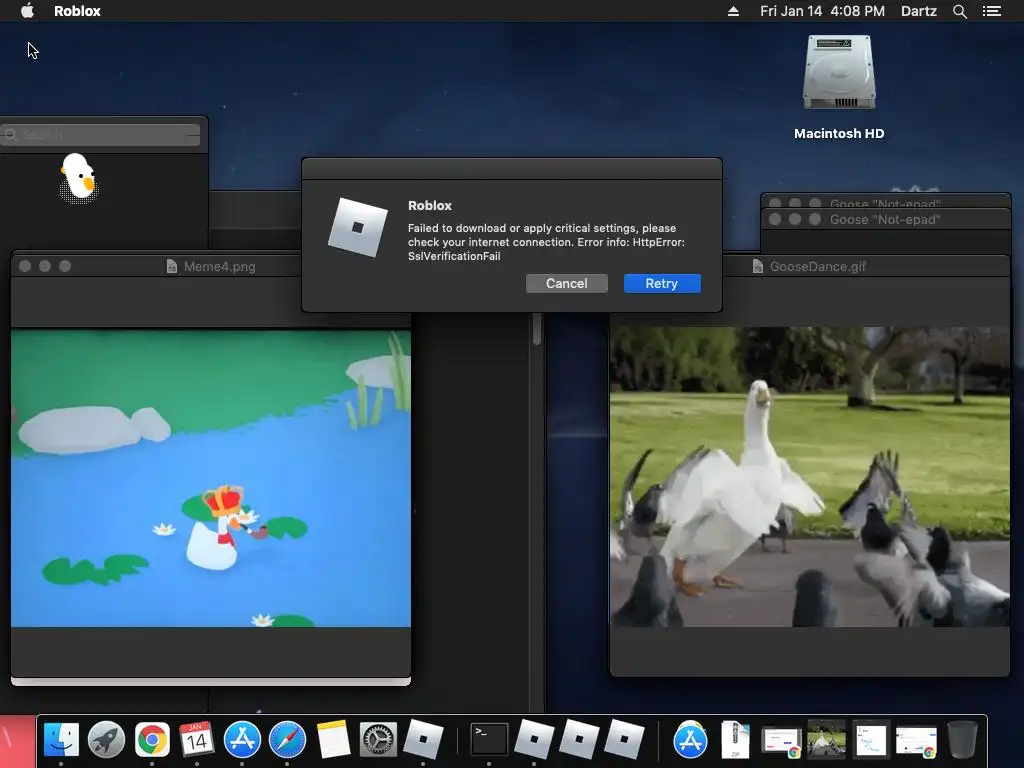1024x768 pixels.
Task: Open Calendar from the Dock
Action: [197, 740]
